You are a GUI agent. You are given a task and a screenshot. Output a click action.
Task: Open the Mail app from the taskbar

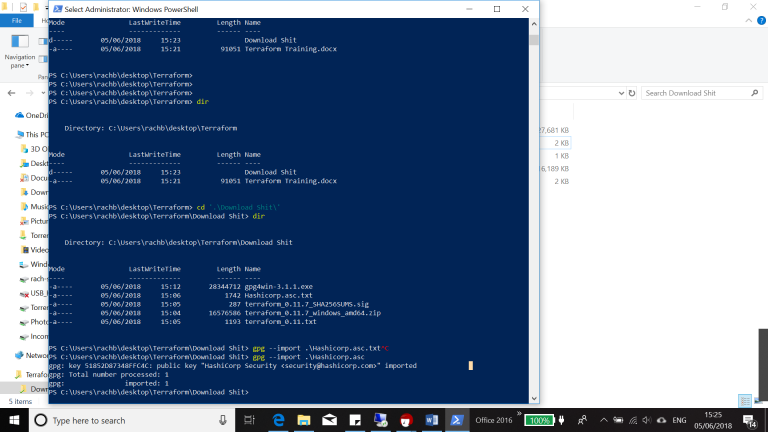click(329, 420)
